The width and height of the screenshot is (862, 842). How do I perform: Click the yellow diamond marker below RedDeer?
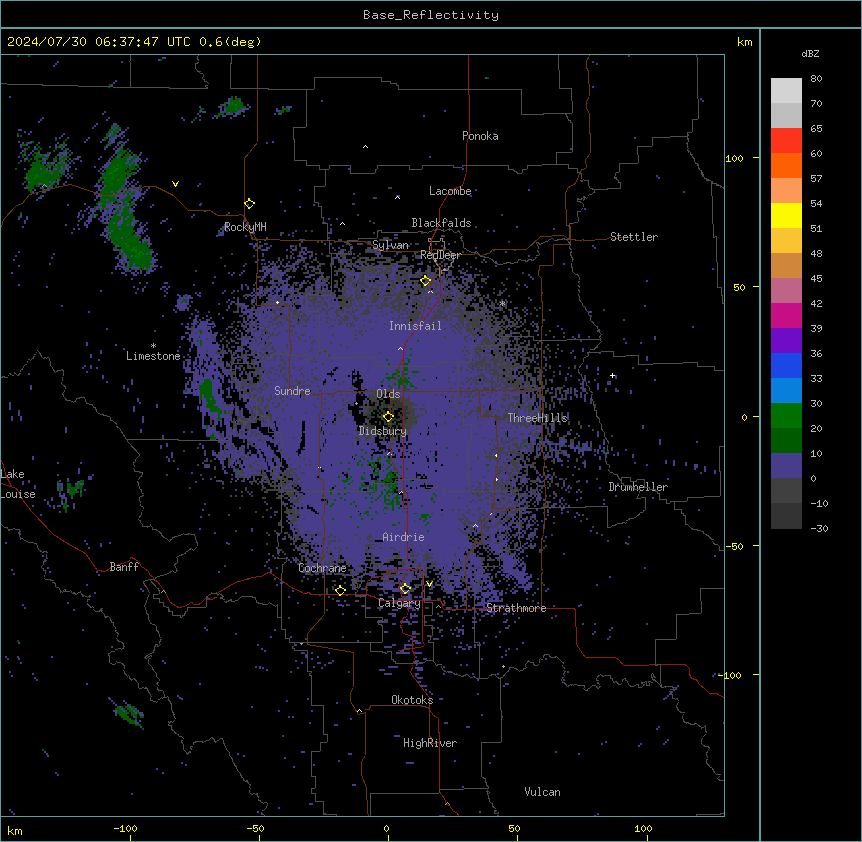click(425, 280)
